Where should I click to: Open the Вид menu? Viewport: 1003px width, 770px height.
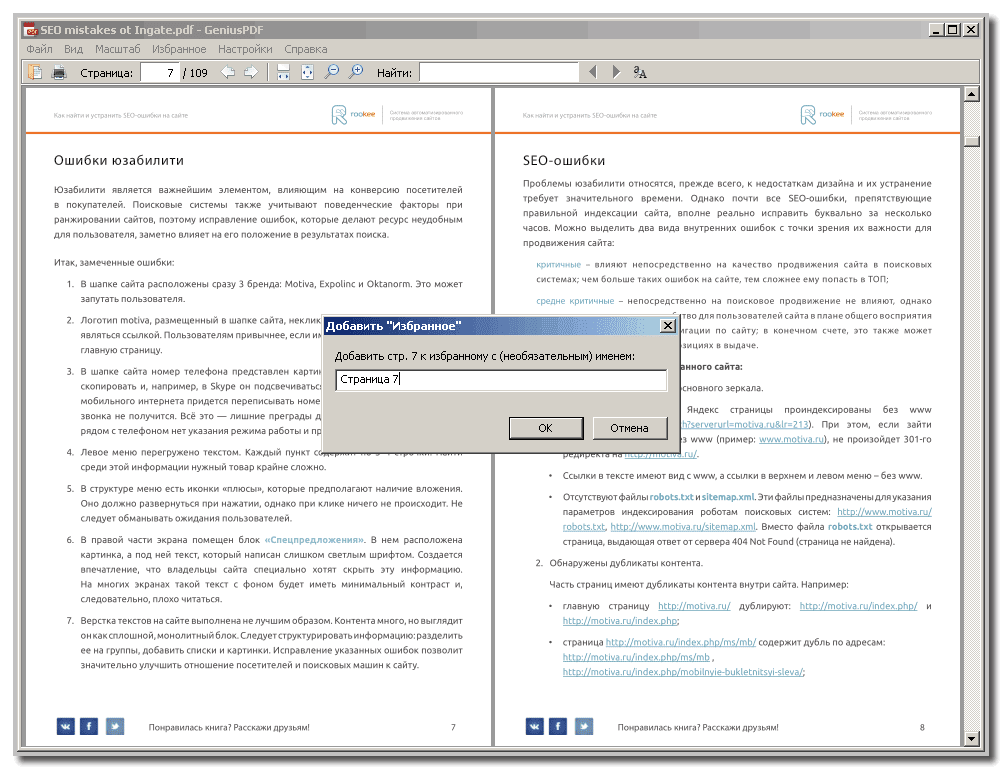74,49
